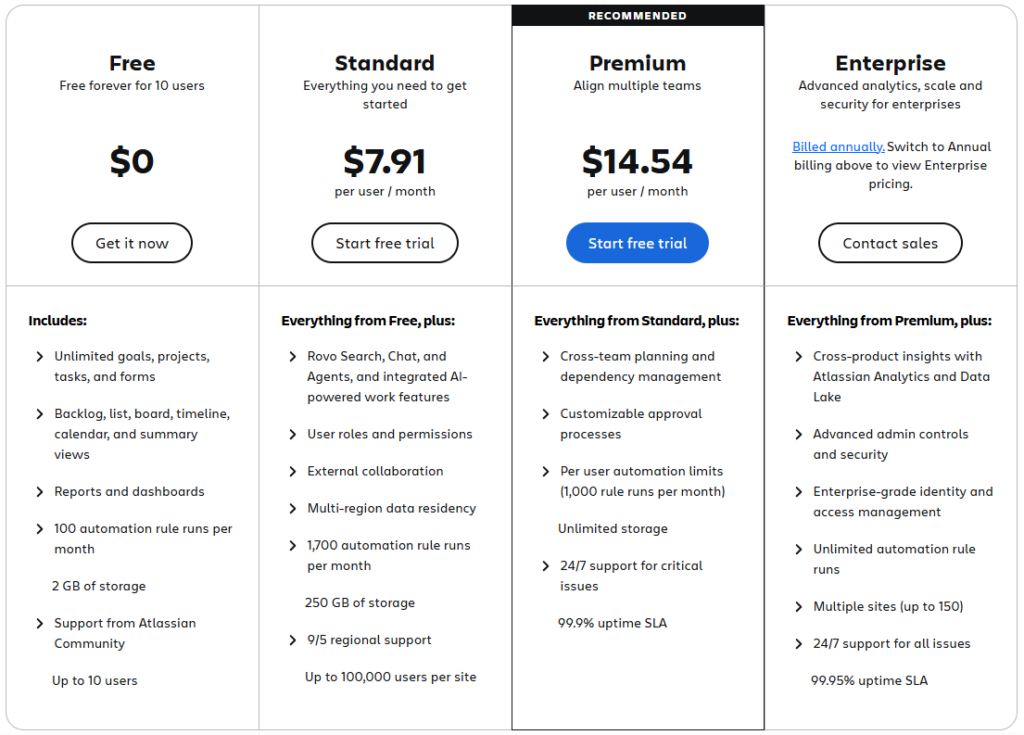The image size is (1024, 735).
Task: Expand Cross-team planning and dependency management
Action: [546, 356]
